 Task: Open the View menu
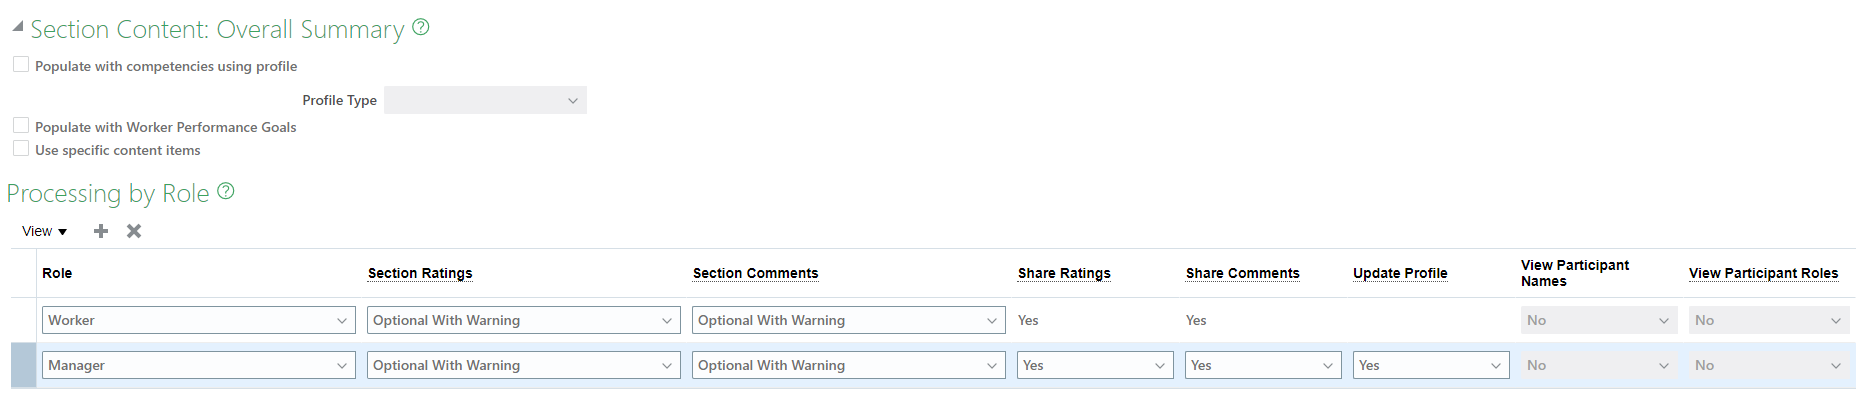(44, 231)
